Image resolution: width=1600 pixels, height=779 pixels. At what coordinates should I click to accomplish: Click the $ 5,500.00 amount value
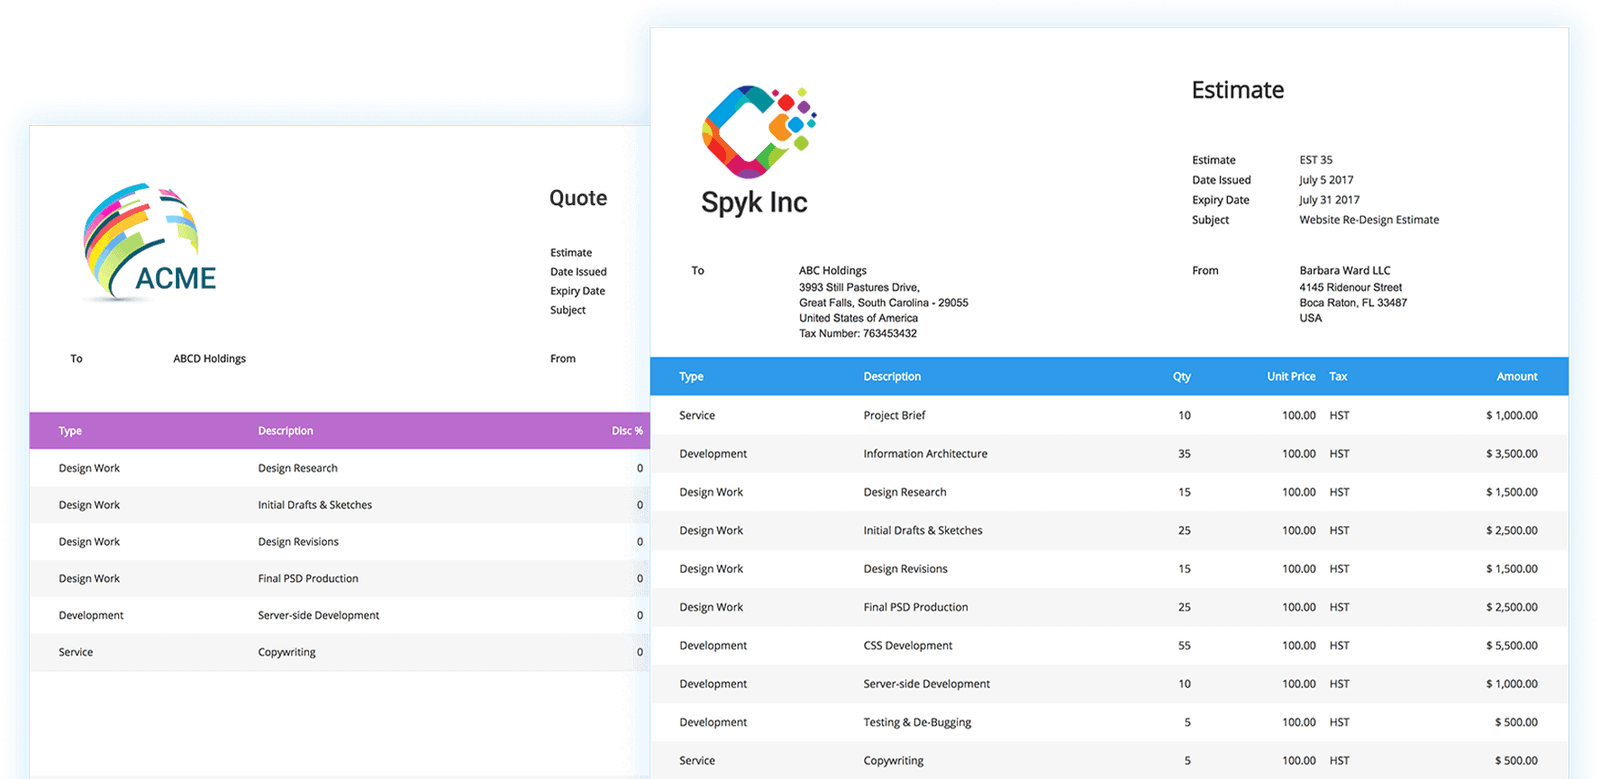[x=1511, y=646]
